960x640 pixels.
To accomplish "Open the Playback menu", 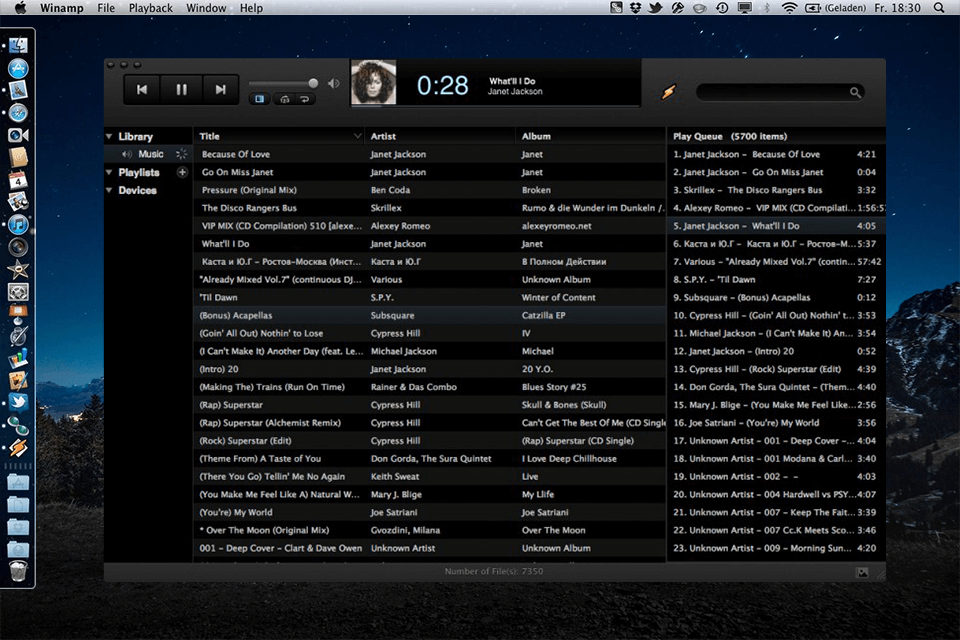I will coord(151,8).
